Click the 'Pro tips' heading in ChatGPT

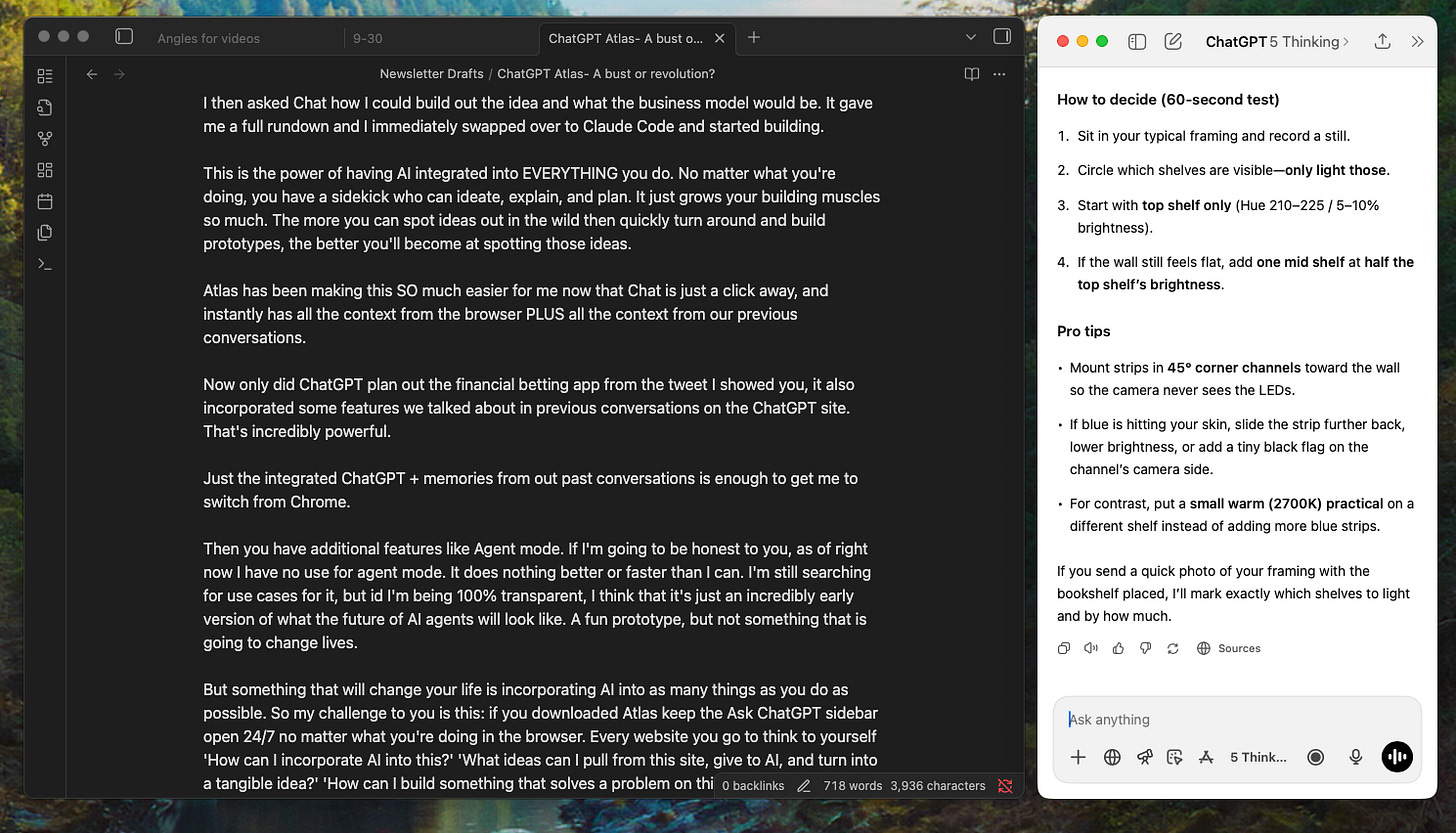[1084, 331]
